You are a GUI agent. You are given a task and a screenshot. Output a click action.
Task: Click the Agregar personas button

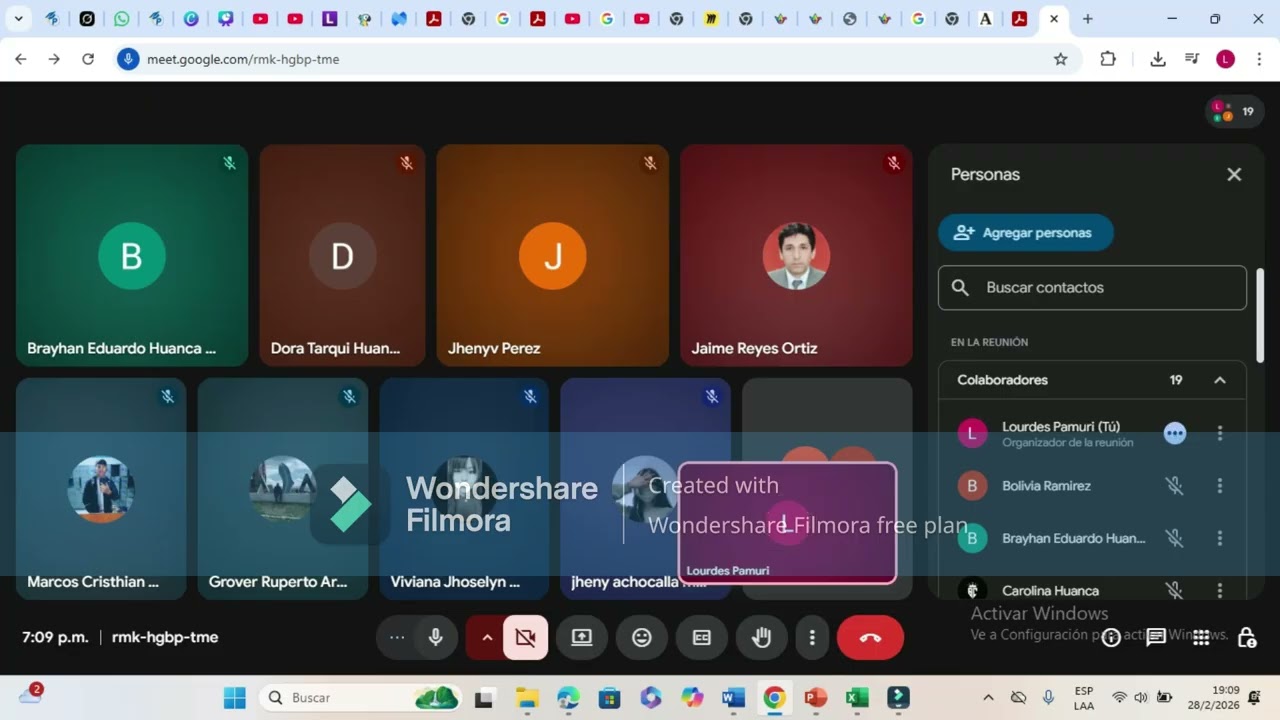(1025, 233)
